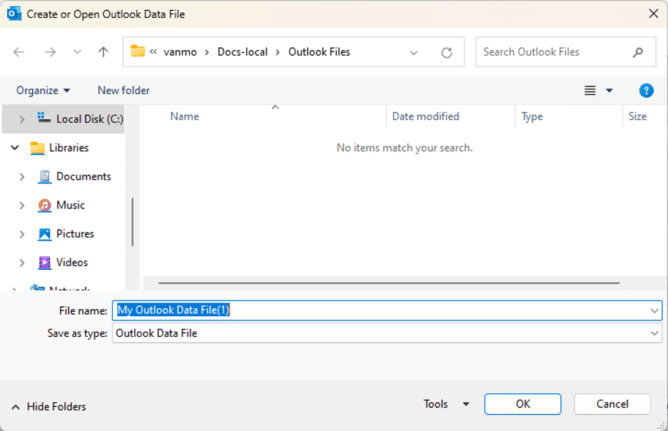The image size is (668, 431).
Task: Click the OK button
Action: tap(522, 404)
